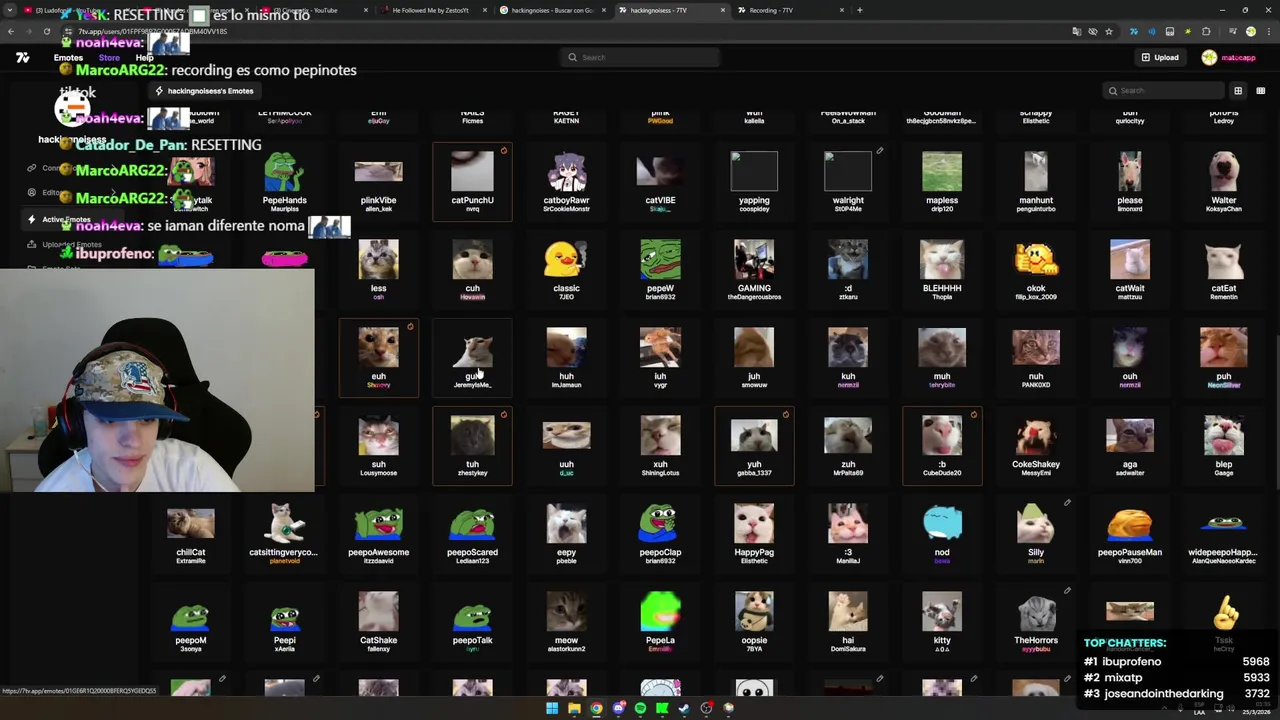Open brian6932 author link under pepeW
The image size is (1280, 720).
tap(660, 297)
